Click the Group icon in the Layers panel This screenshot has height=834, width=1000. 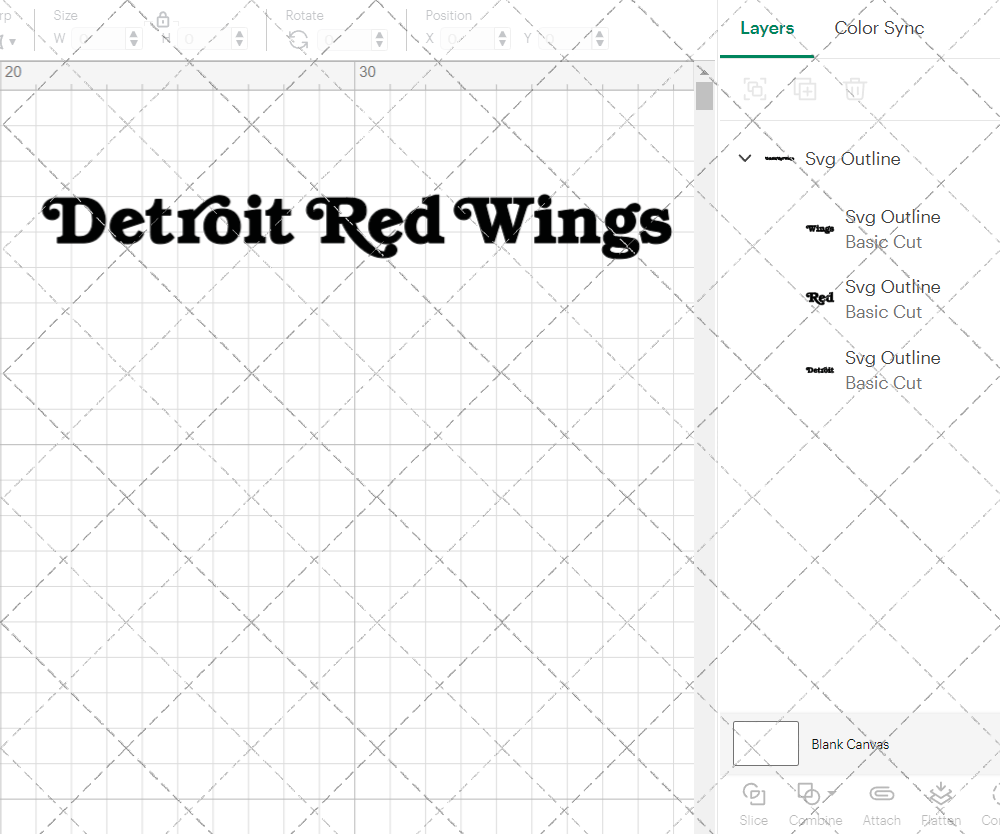[x=755, y=89]
